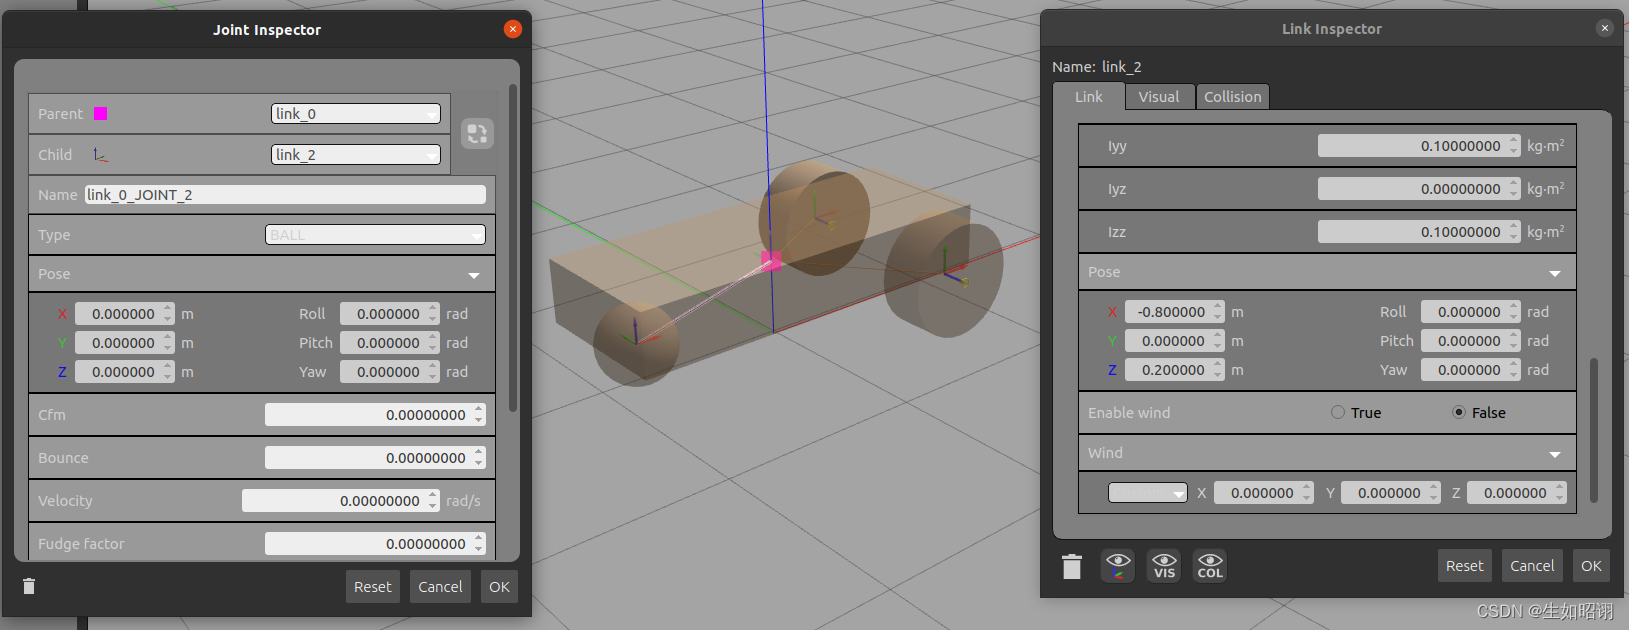This screenshot has height=630, width=1629.
Task: Collapse the Pose section in Link Inspector
Action: [x=1554, y=273]
